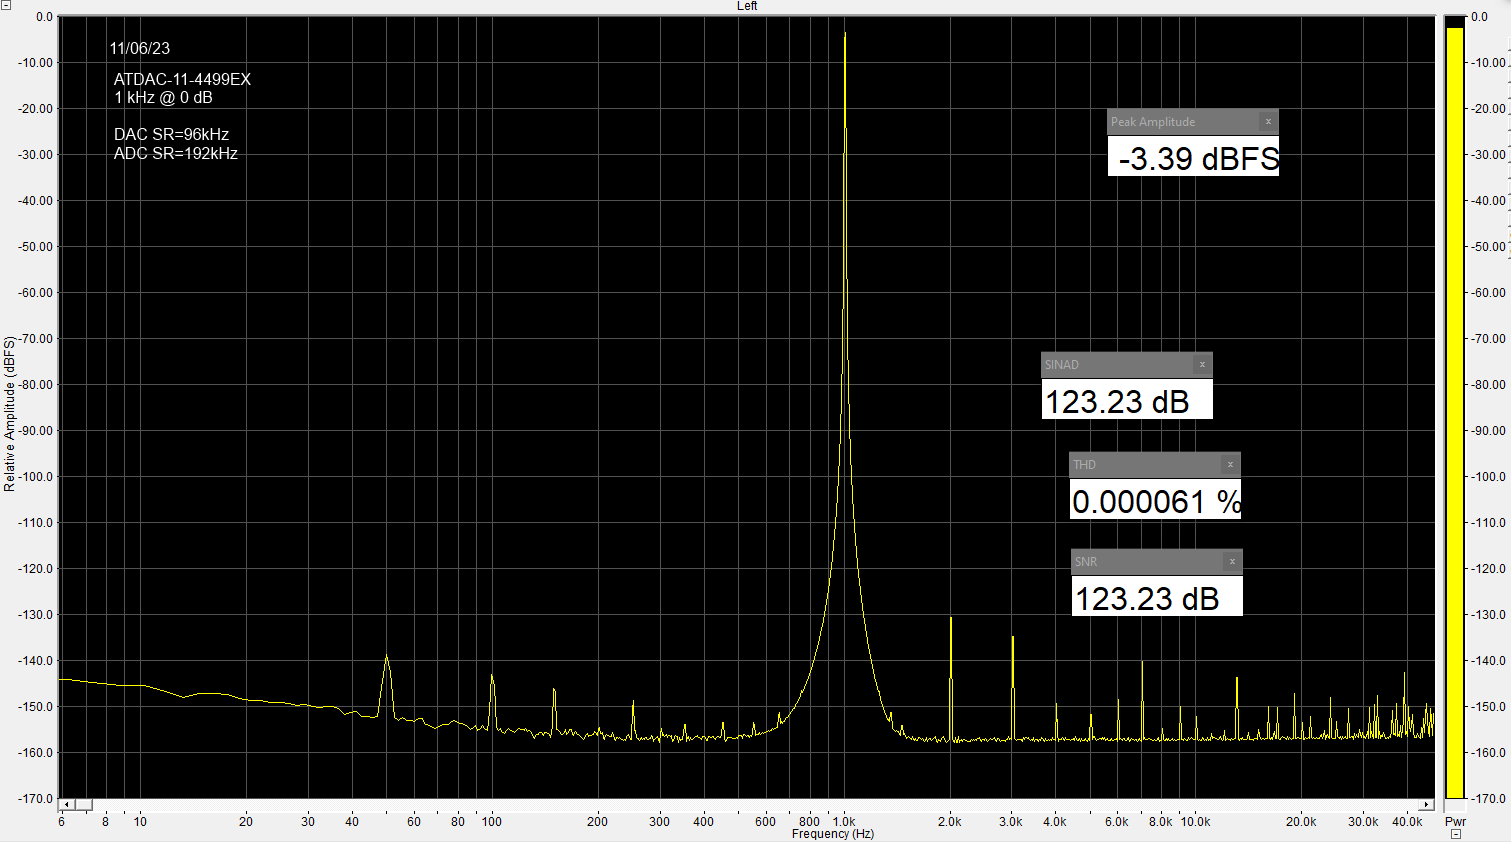Click the 'ADC SR=192kHz' annotation
This screenshot has height=842, width=1511.
[176, 153]
